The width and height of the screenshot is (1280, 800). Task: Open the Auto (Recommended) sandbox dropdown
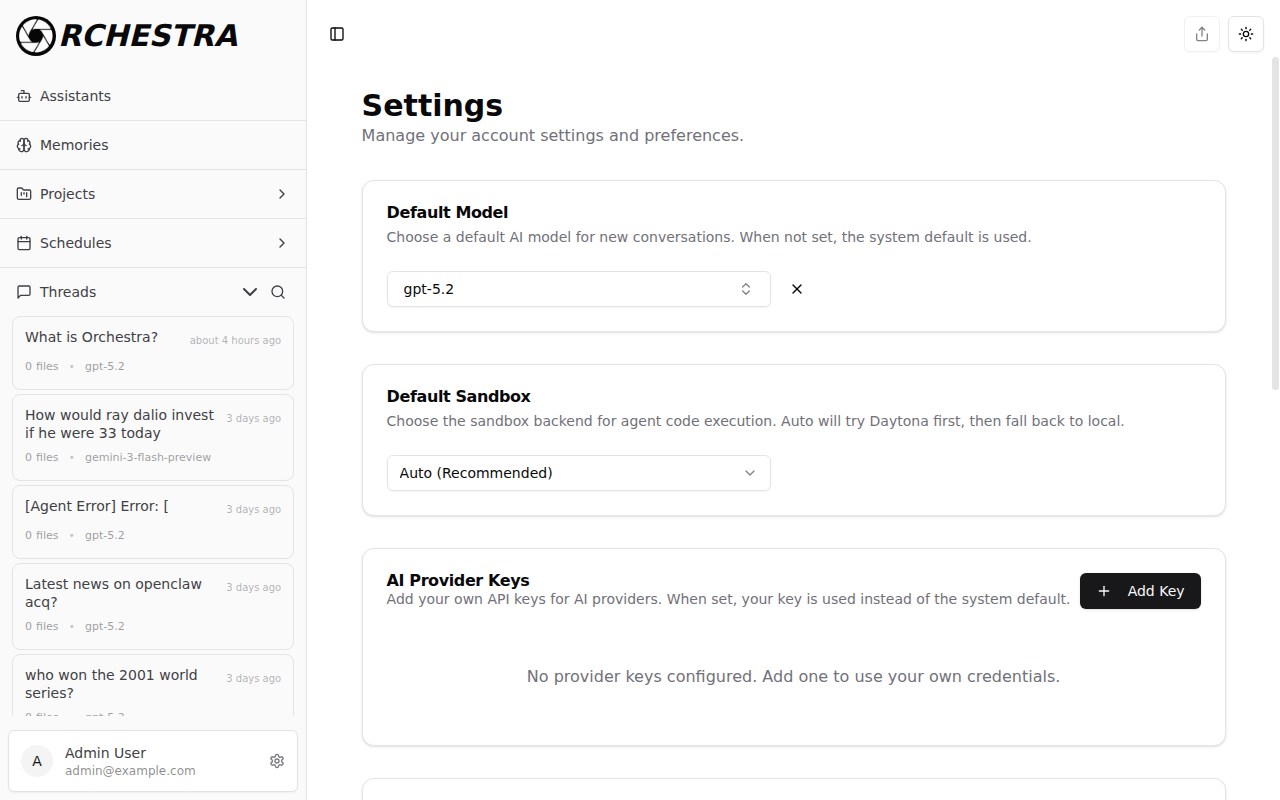coord(579,473)
